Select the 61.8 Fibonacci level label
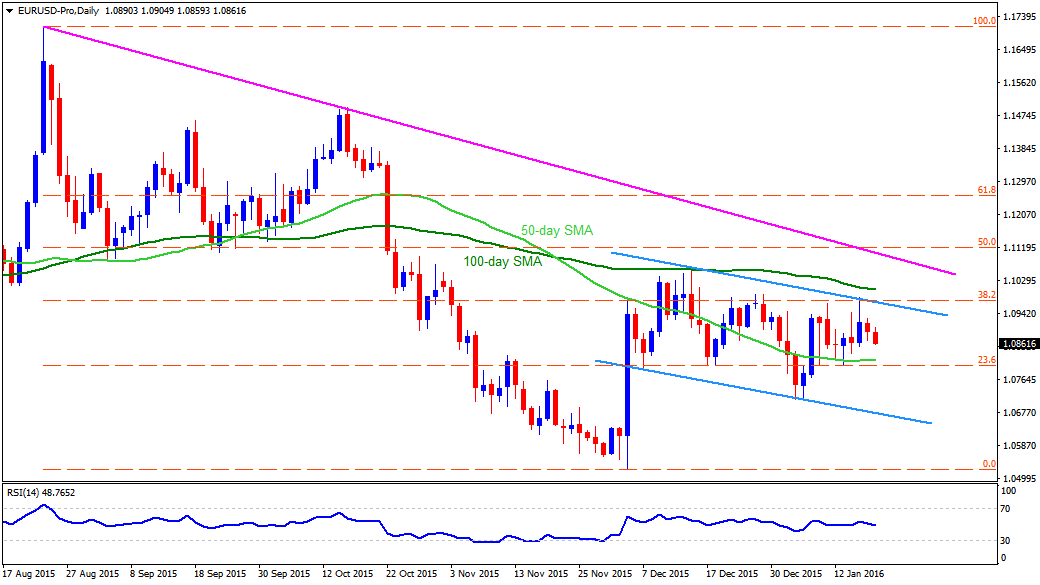 pyautogui.click(x=987, y=190)
